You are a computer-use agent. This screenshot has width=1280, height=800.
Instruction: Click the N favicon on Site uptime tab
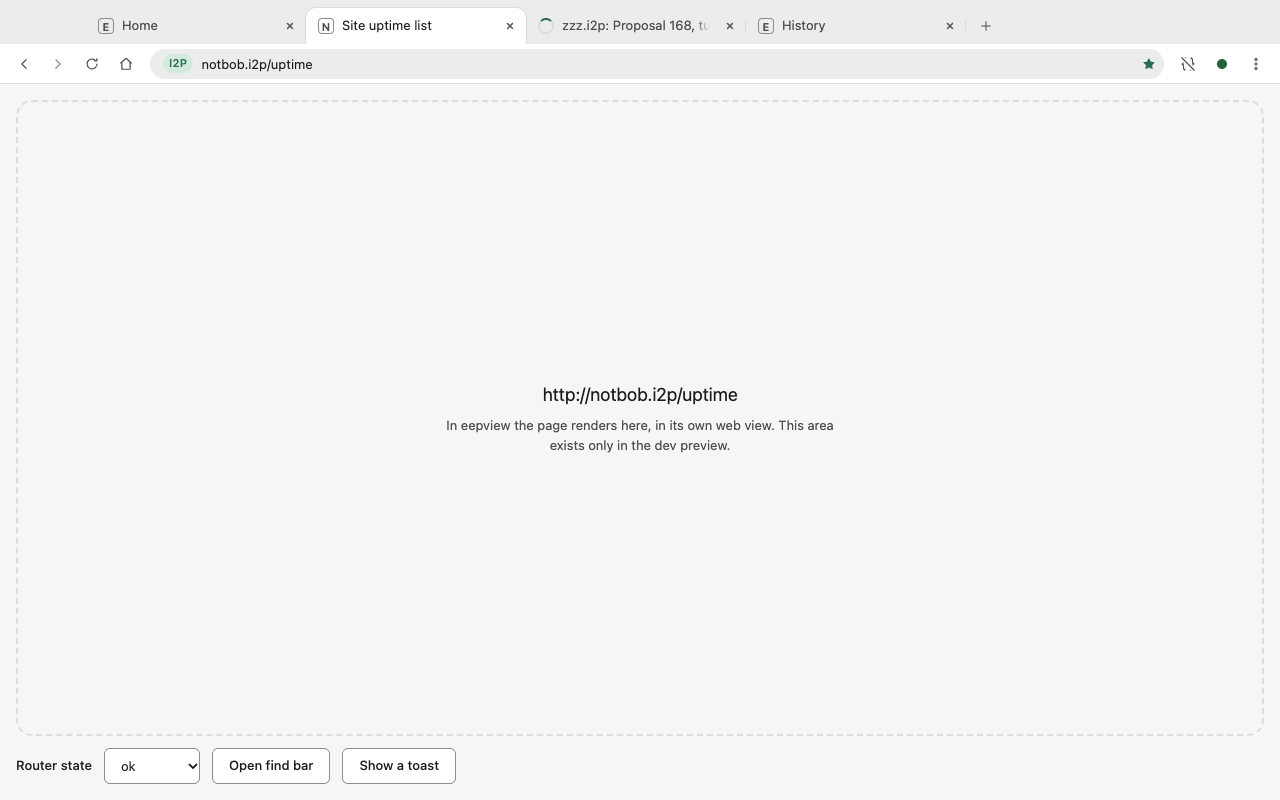326,26
